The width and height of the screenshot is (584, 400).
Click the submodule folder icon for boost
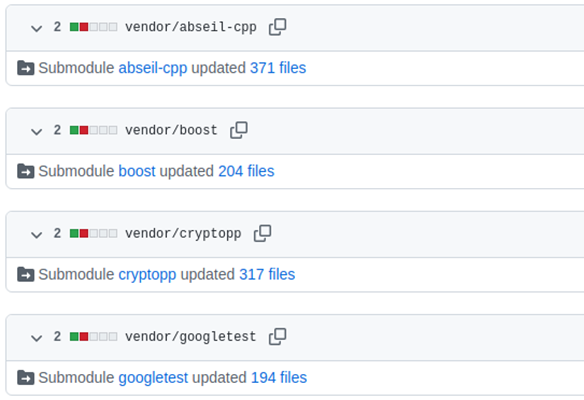[x=26, y=171]
